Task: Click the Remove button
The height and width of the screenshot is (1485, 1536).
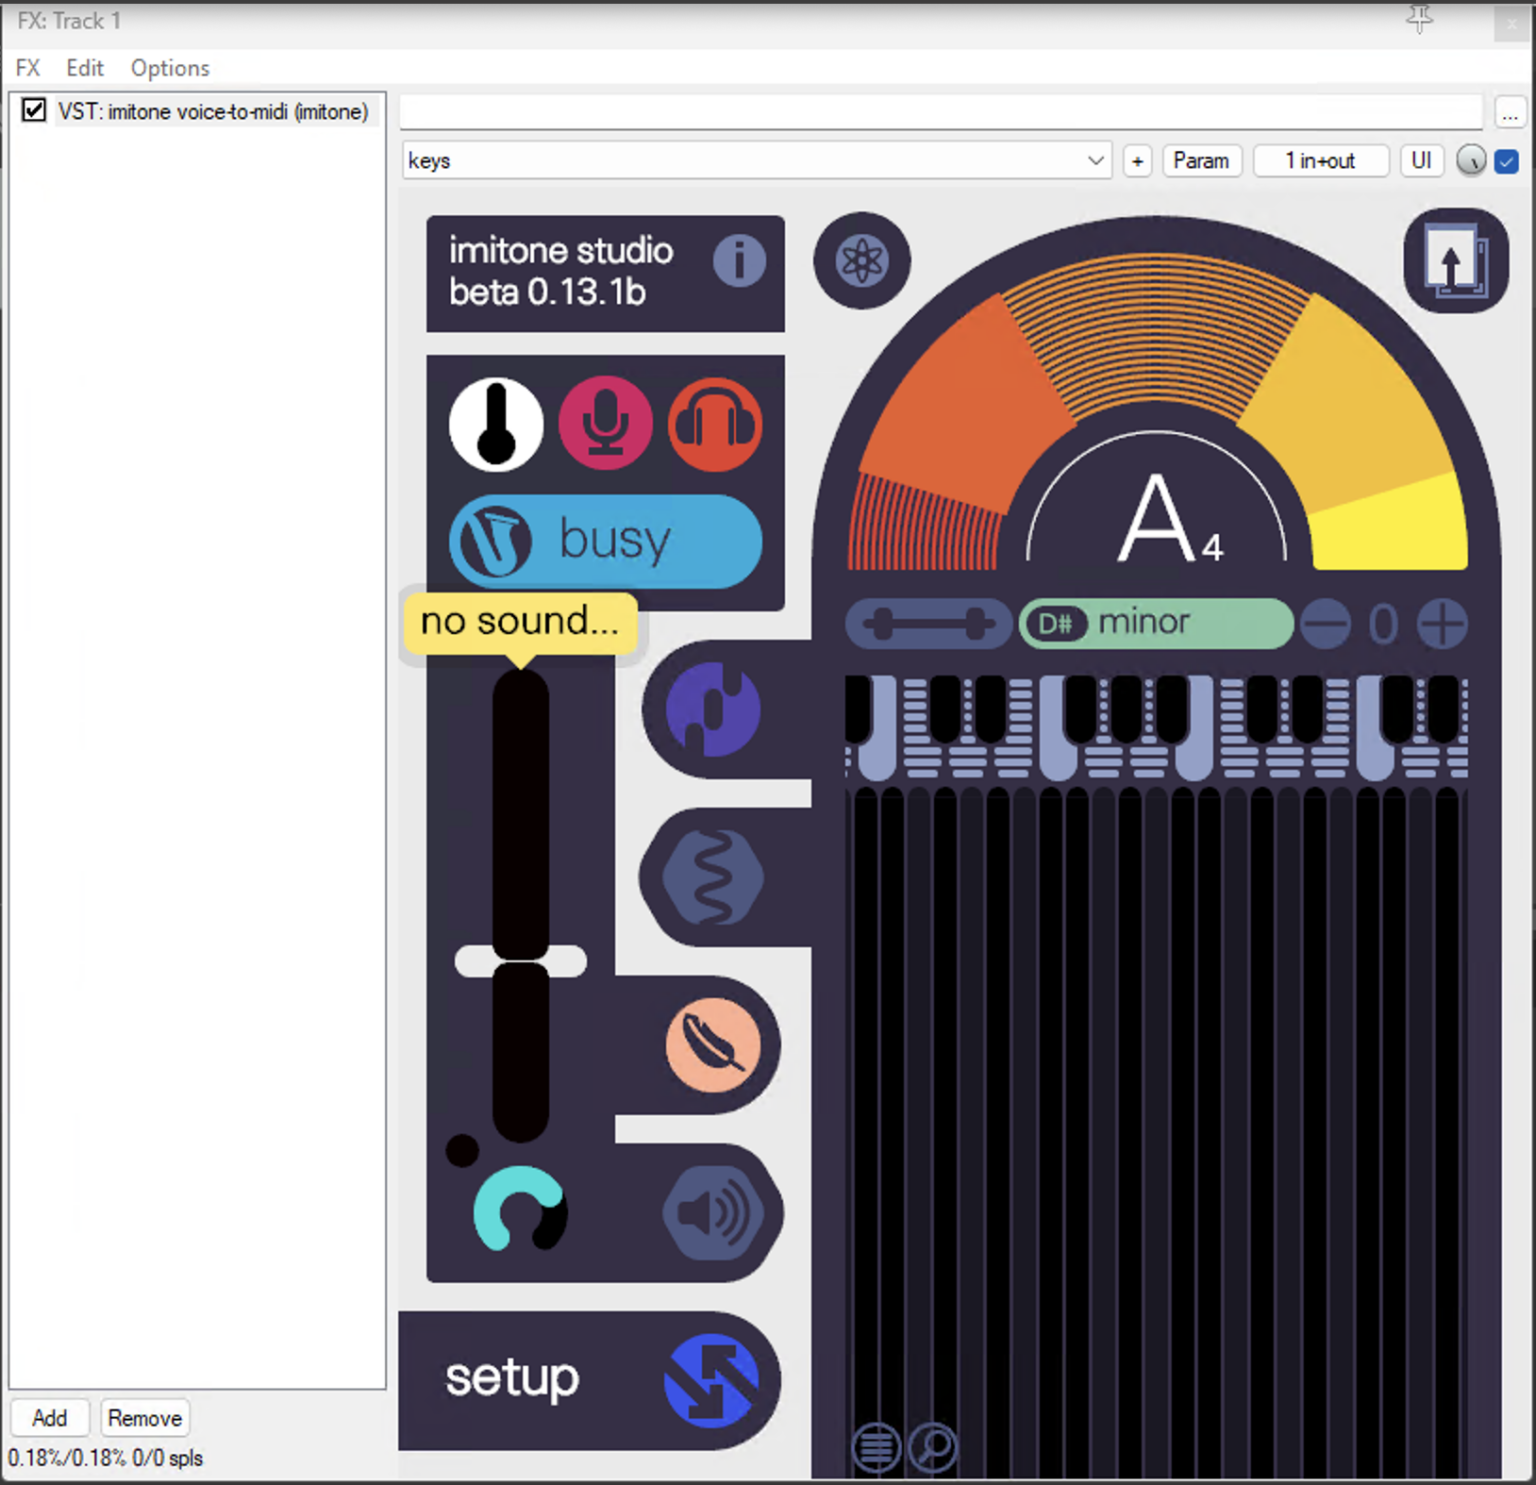Action: click(x=145, y=1418)
